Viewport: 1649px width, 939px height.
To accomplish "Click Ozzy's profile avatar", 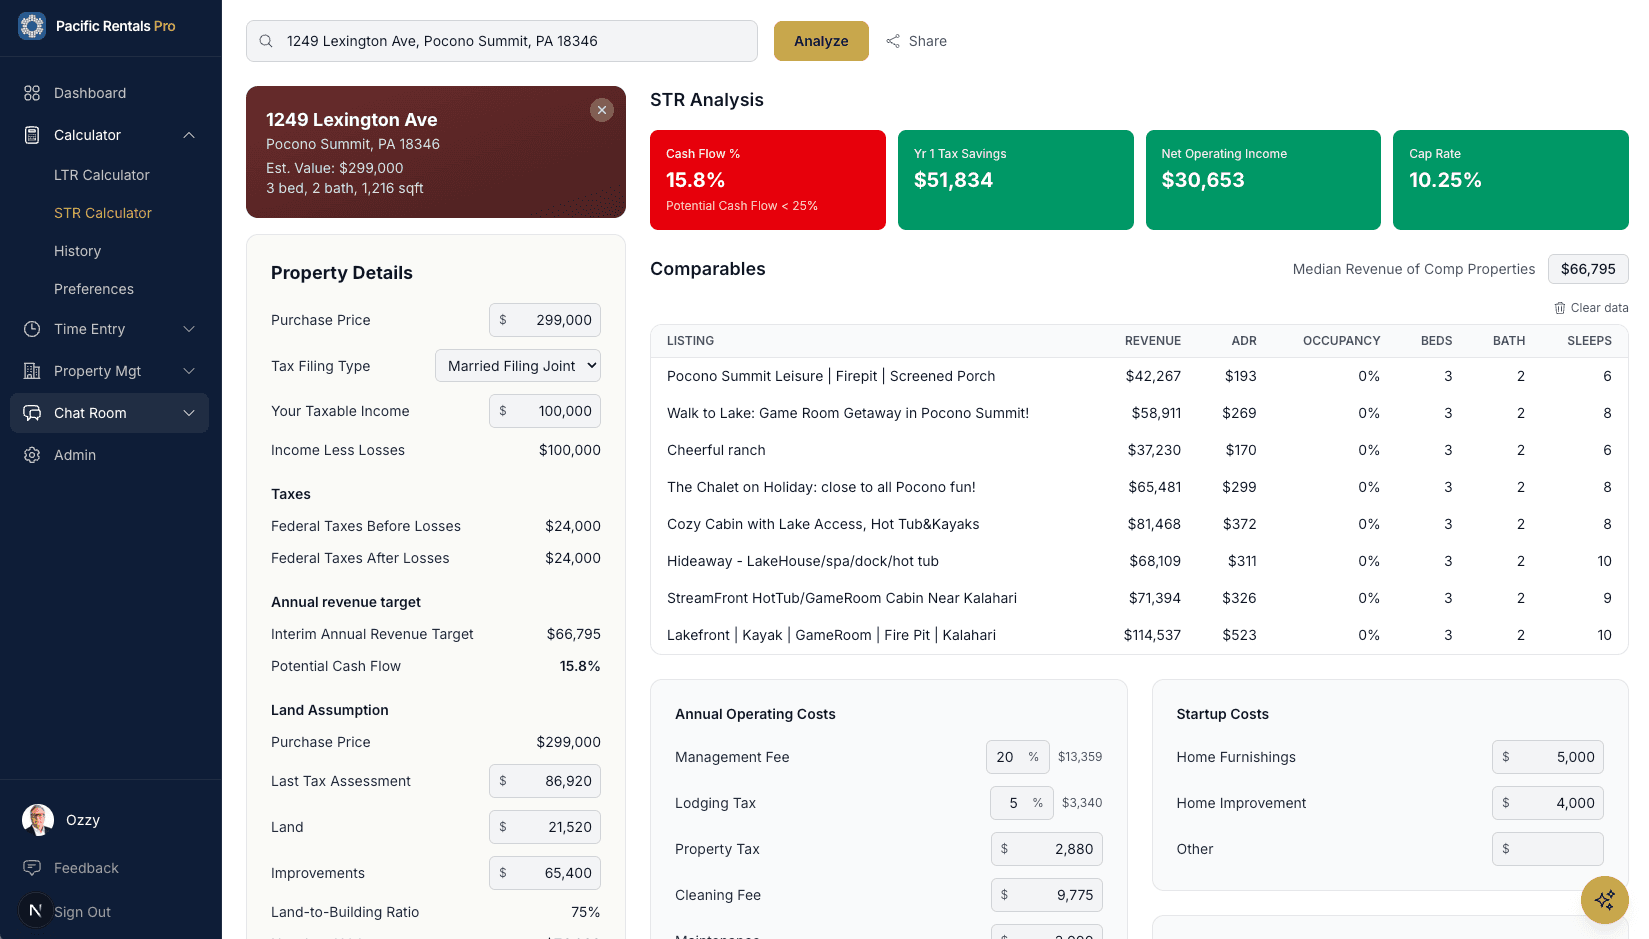I will point(38,820).
